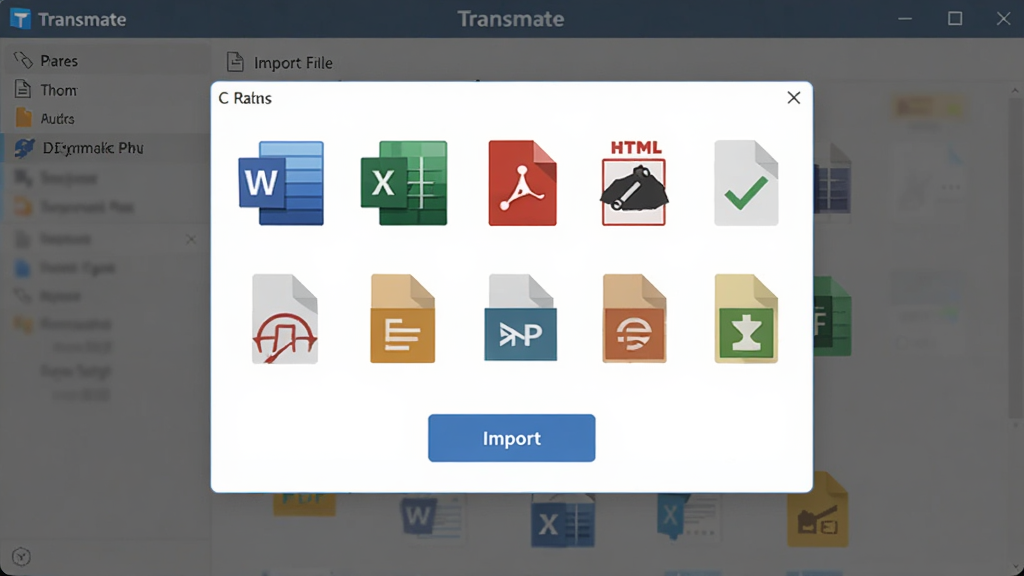
Task: Close the C Ratns dialog
Action: coord(793,98)
